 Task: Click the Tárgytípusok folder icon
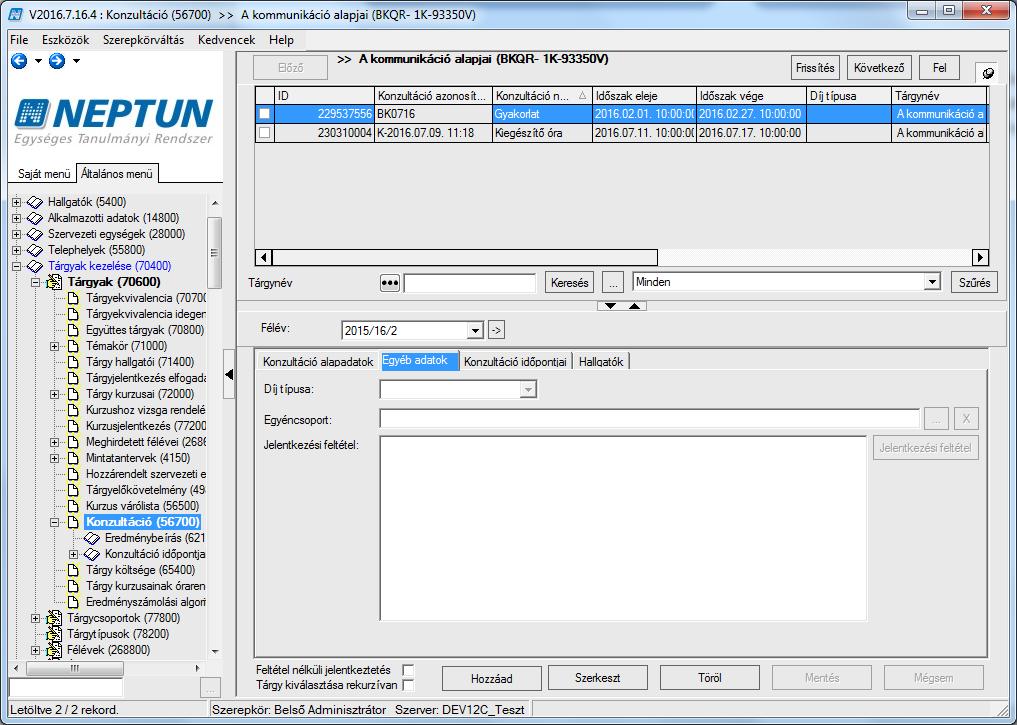pos(54,634)
